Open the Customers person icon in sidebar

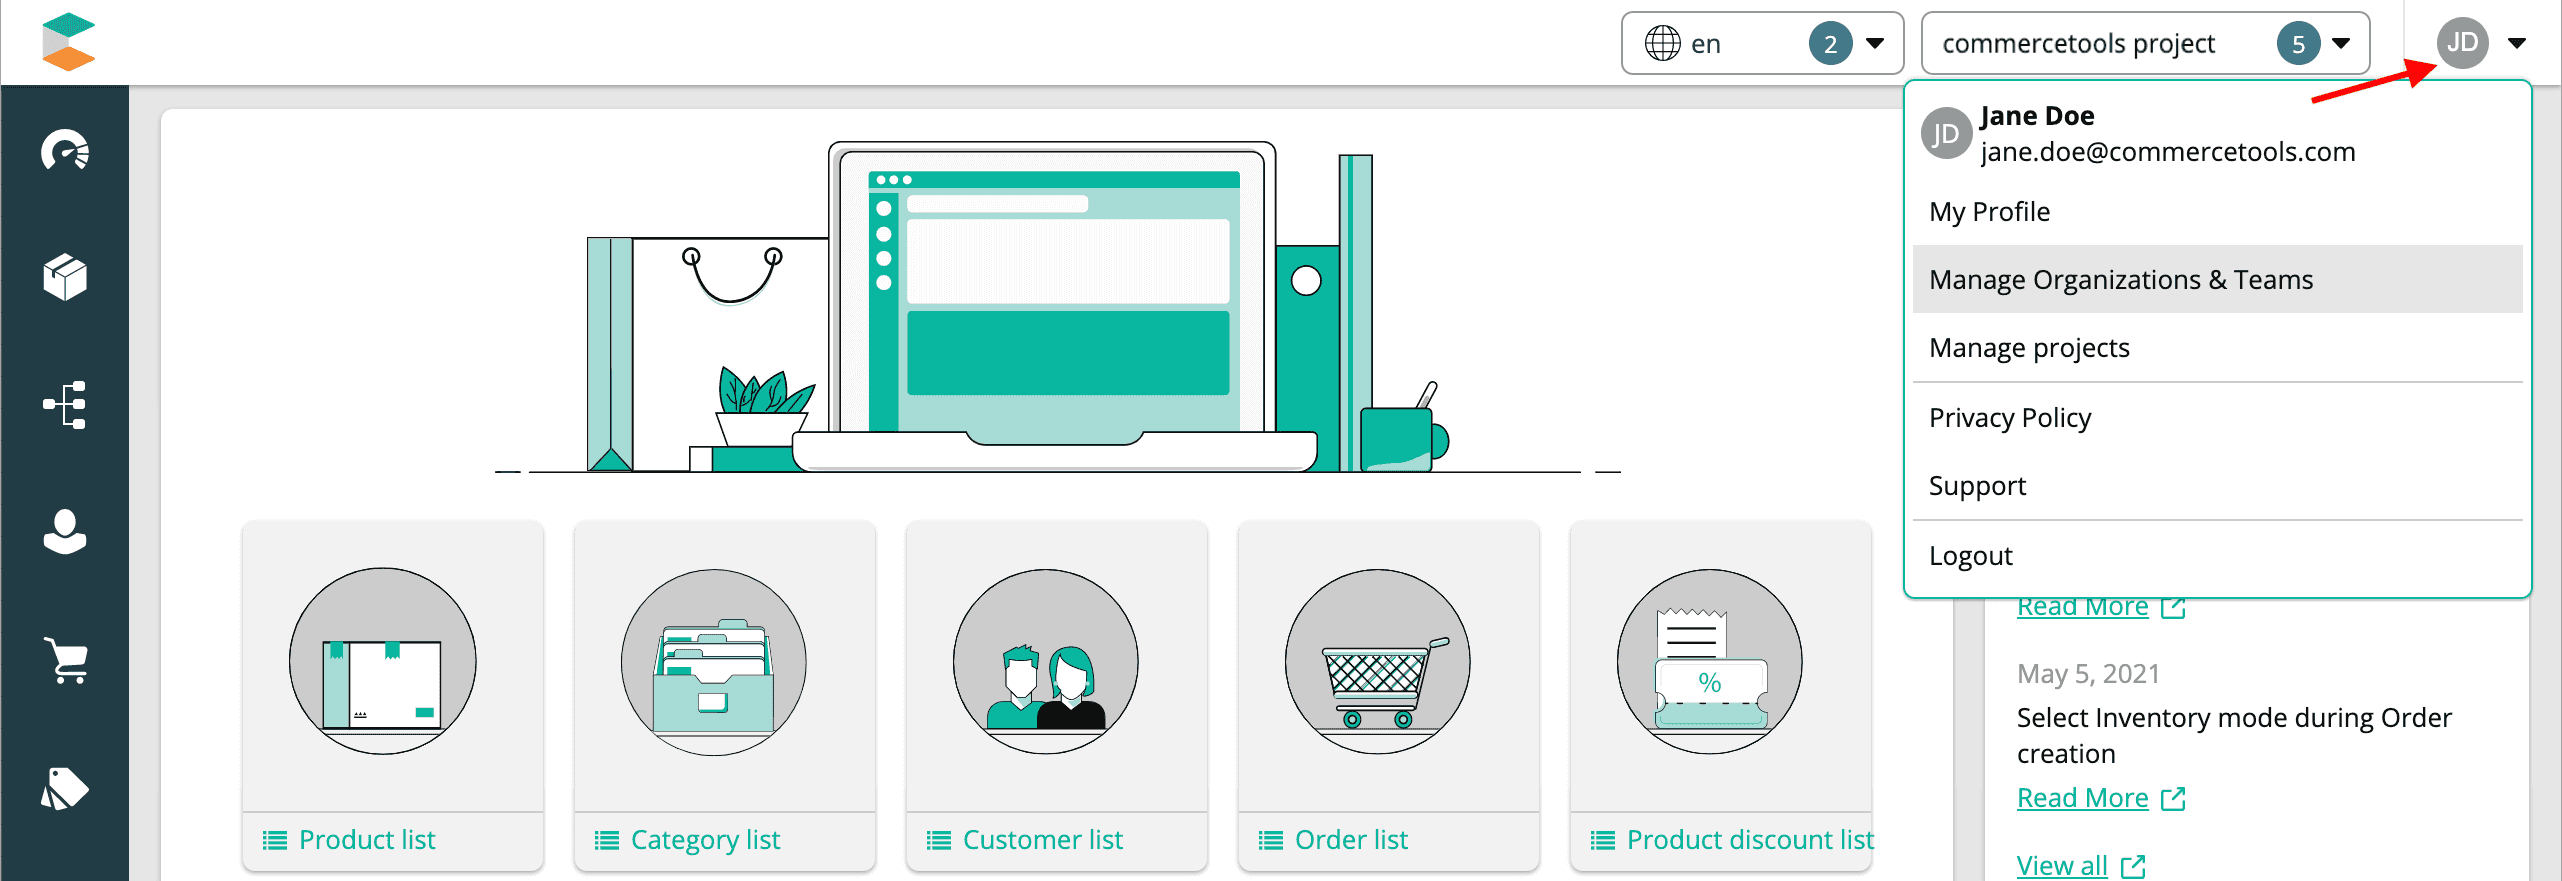click(65, 532)
